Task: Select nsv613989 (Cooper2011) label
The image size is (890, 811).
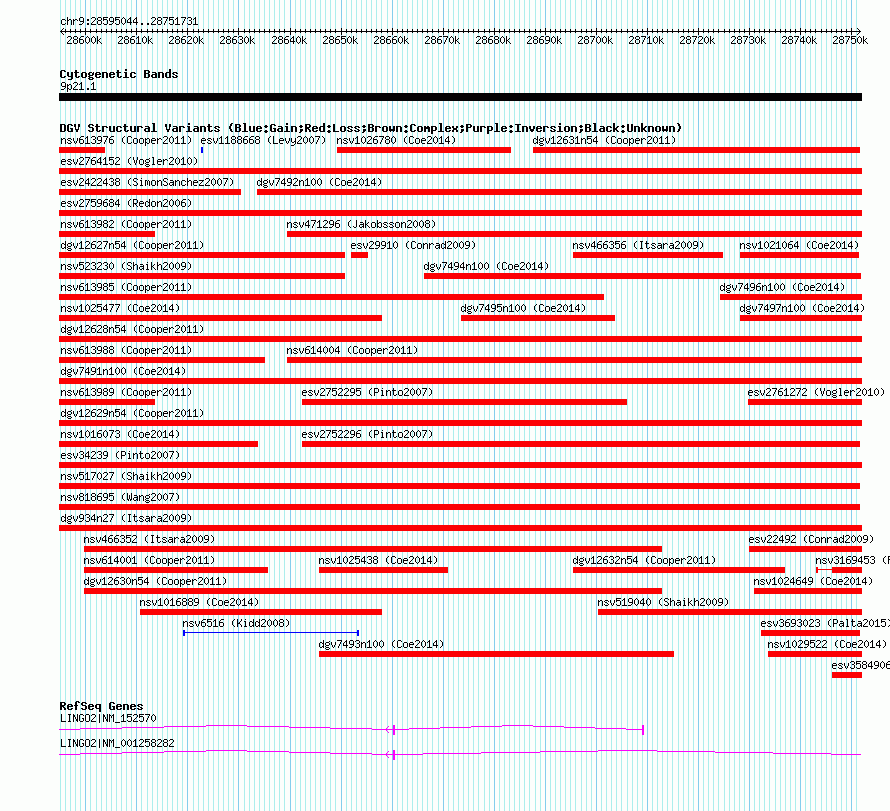Action: (126, 392)
